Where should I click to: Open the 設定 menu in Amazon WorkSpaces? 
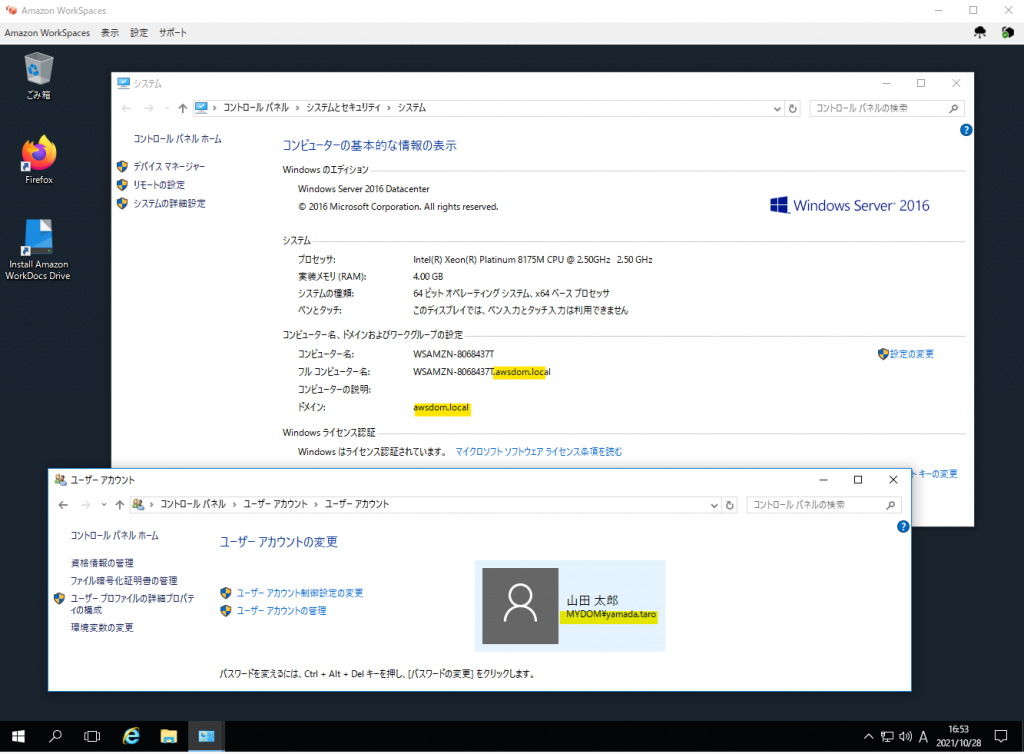(139, 33)
